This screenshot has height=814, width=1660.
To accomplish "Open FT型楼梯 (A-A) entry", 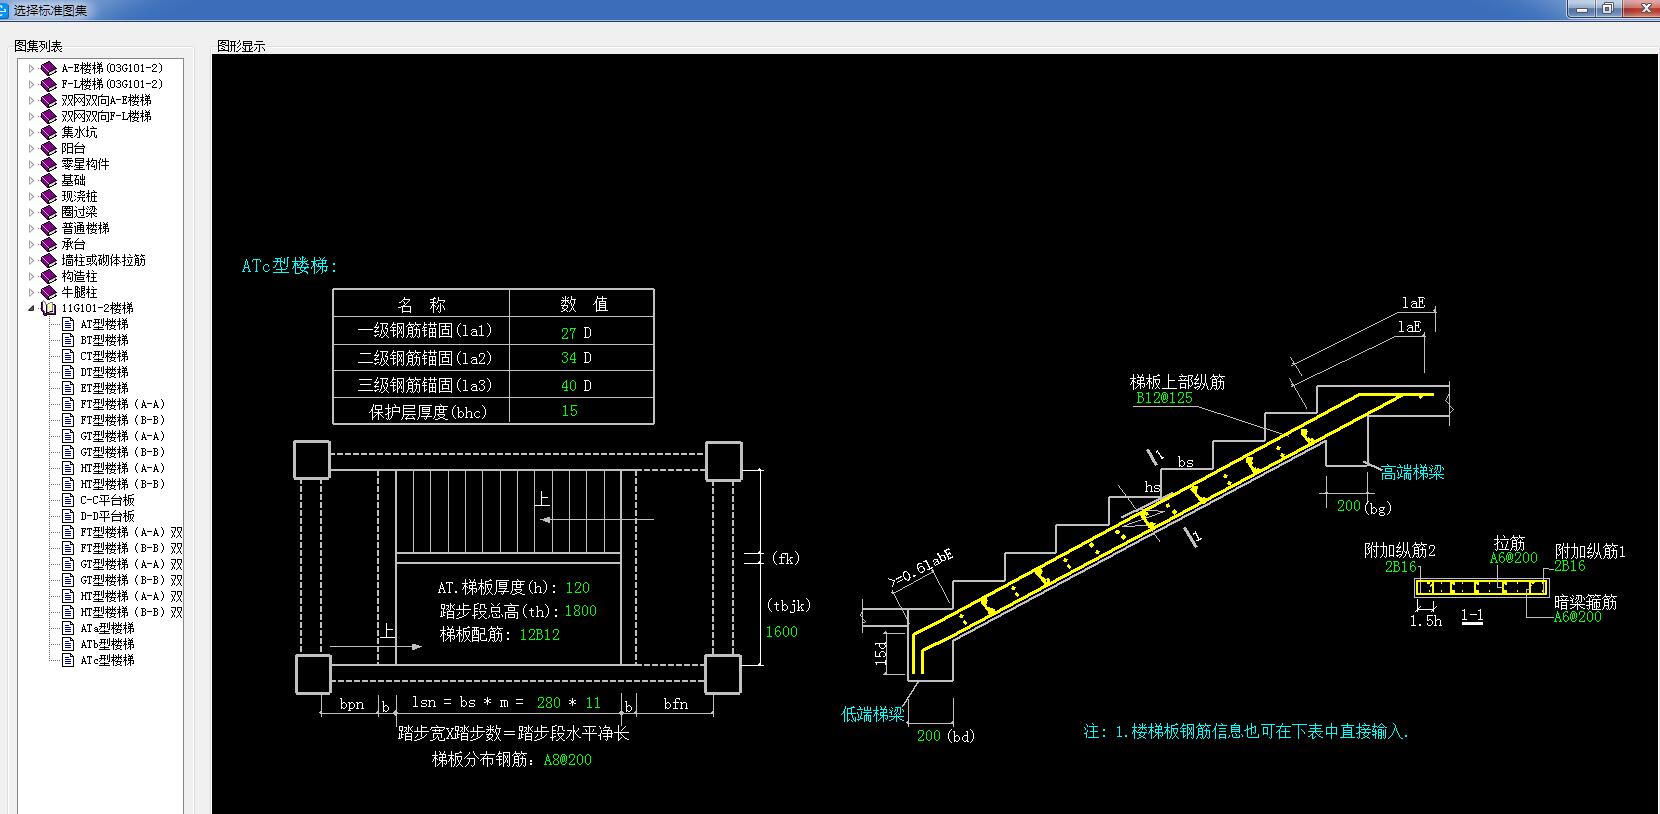I will point(122,404).
